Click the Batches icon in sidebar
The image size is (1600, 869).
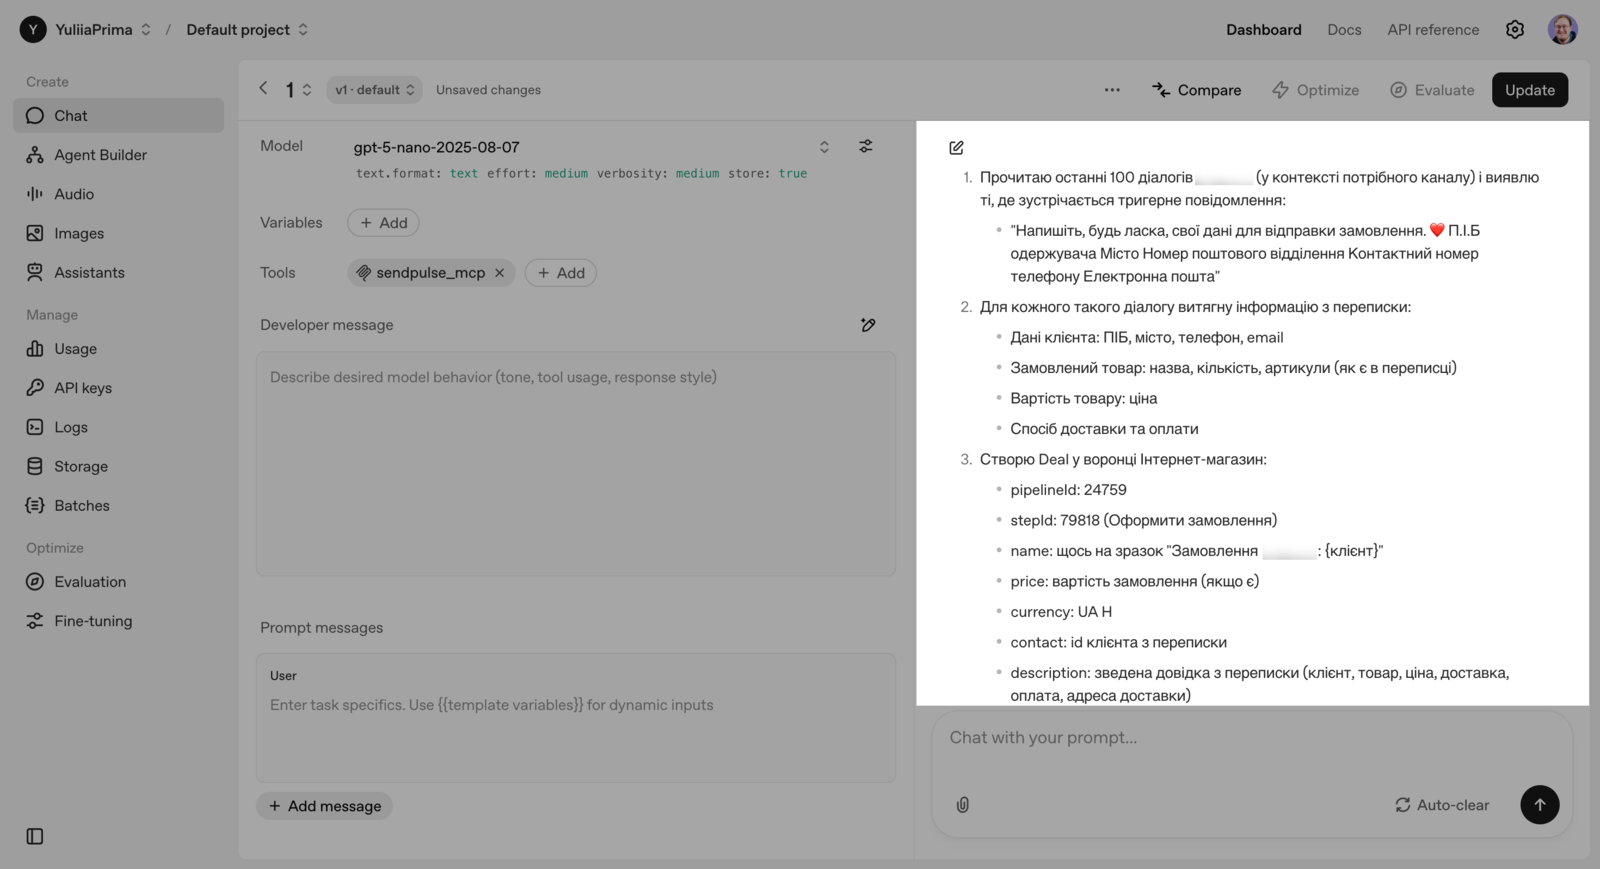tap(35, 505)
